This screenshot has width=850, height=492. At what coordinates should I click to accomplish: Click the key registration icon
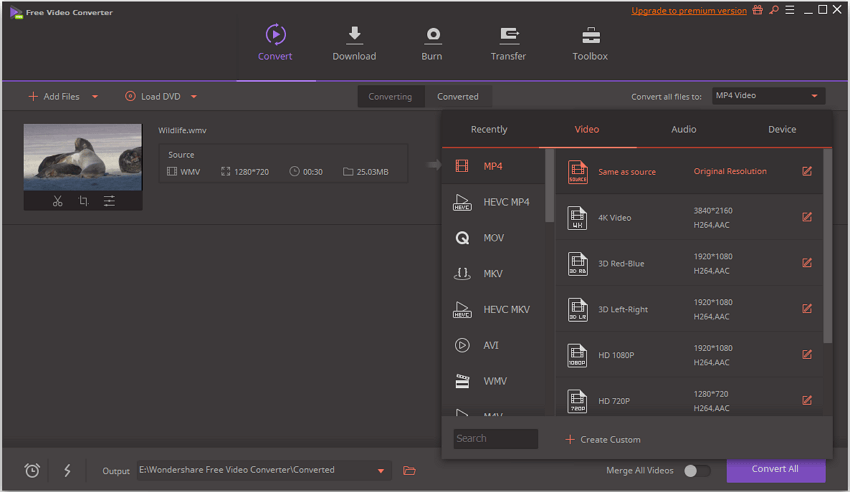(x=774, y=10)
